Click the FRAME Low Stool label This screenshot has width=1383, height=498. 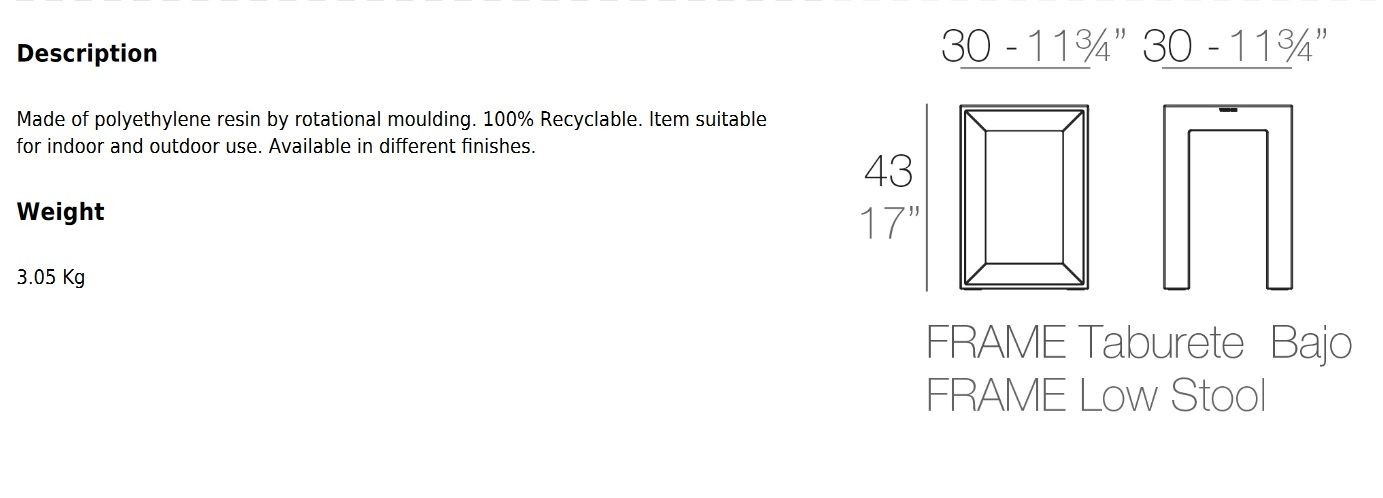pyautogui.click(x=1096, y=396)
